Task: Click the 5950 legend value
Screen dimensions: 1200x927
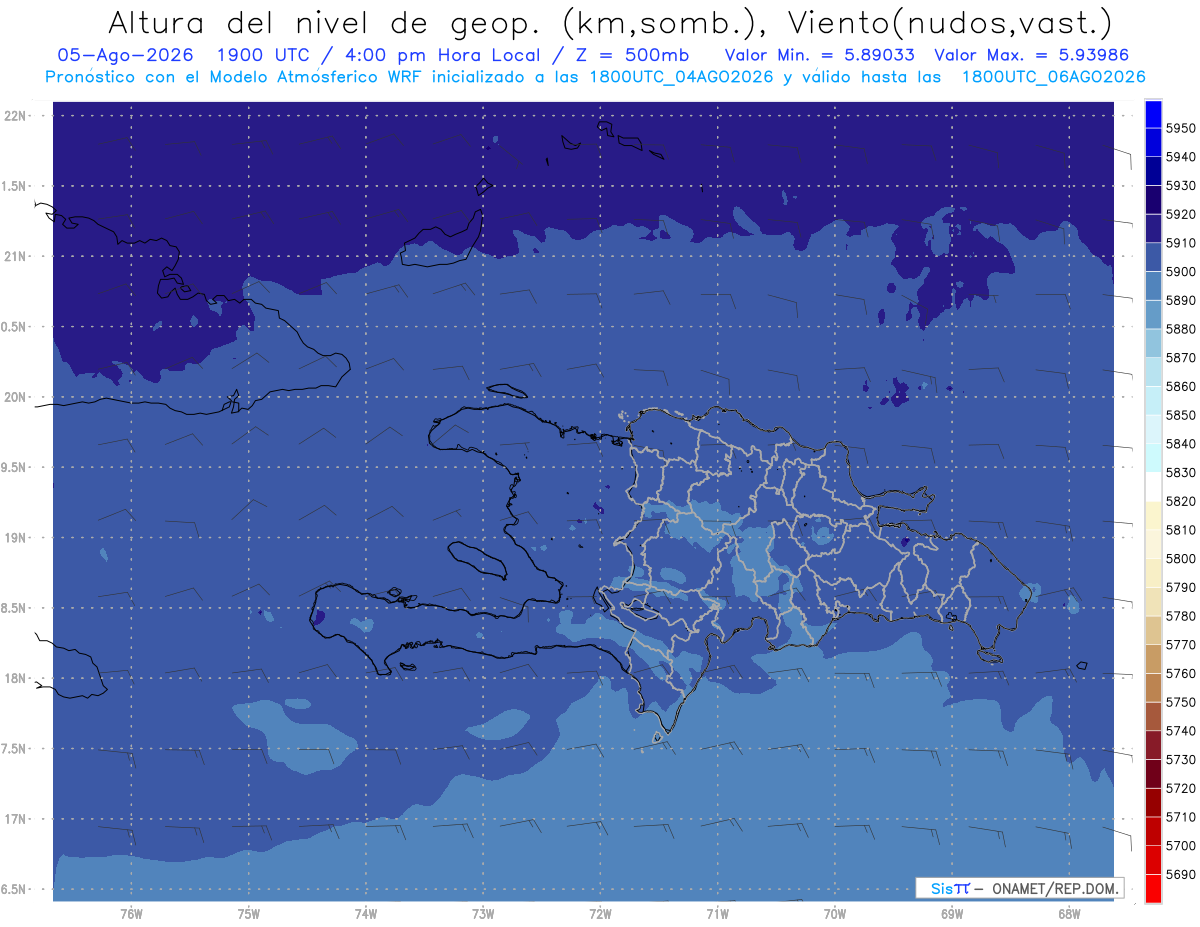Action: [x=1181, y=129]
